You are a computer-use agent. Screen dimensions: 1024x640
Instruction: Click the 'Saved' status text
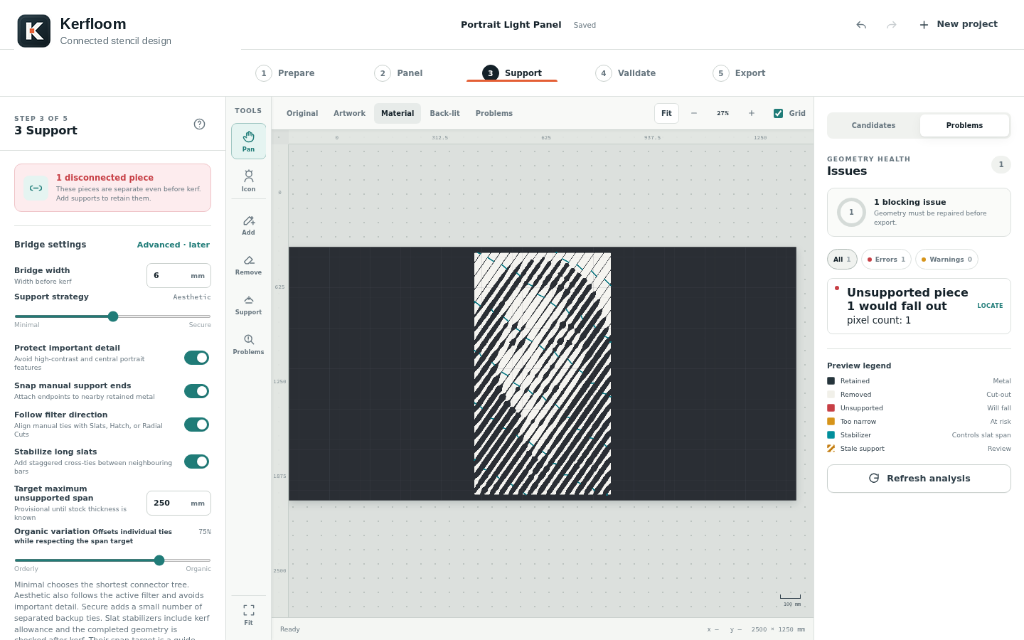(584, 25)
